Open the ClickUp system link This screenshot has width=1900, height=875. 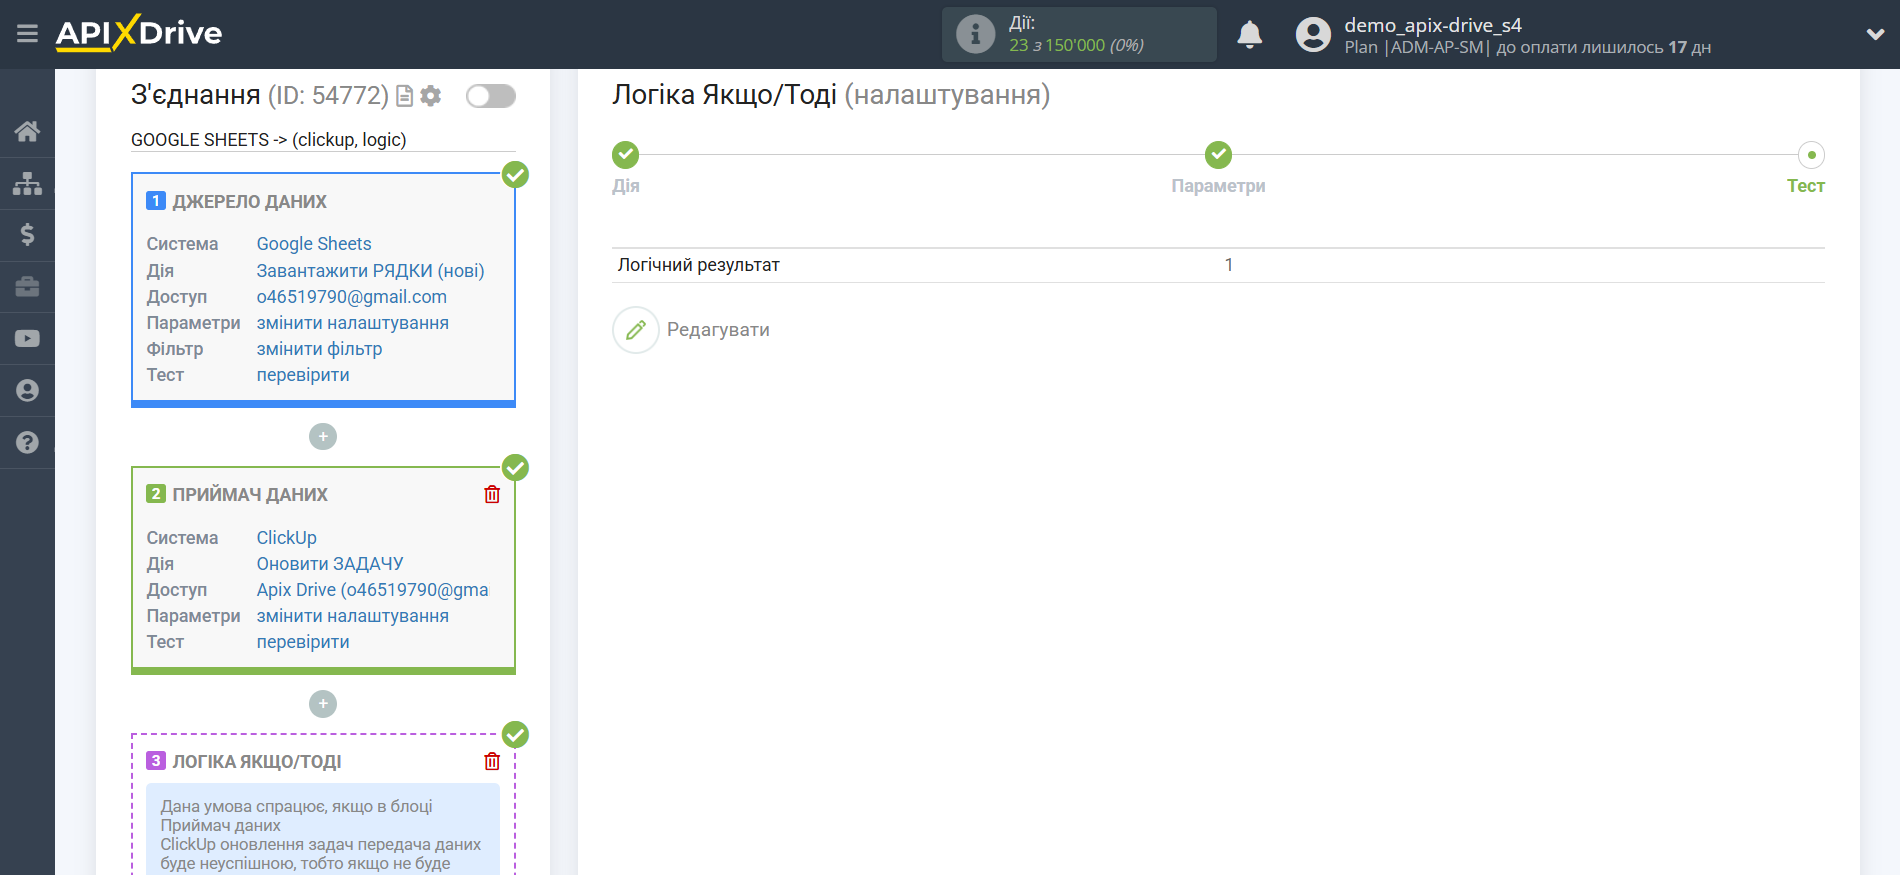(x=287, y=538)
